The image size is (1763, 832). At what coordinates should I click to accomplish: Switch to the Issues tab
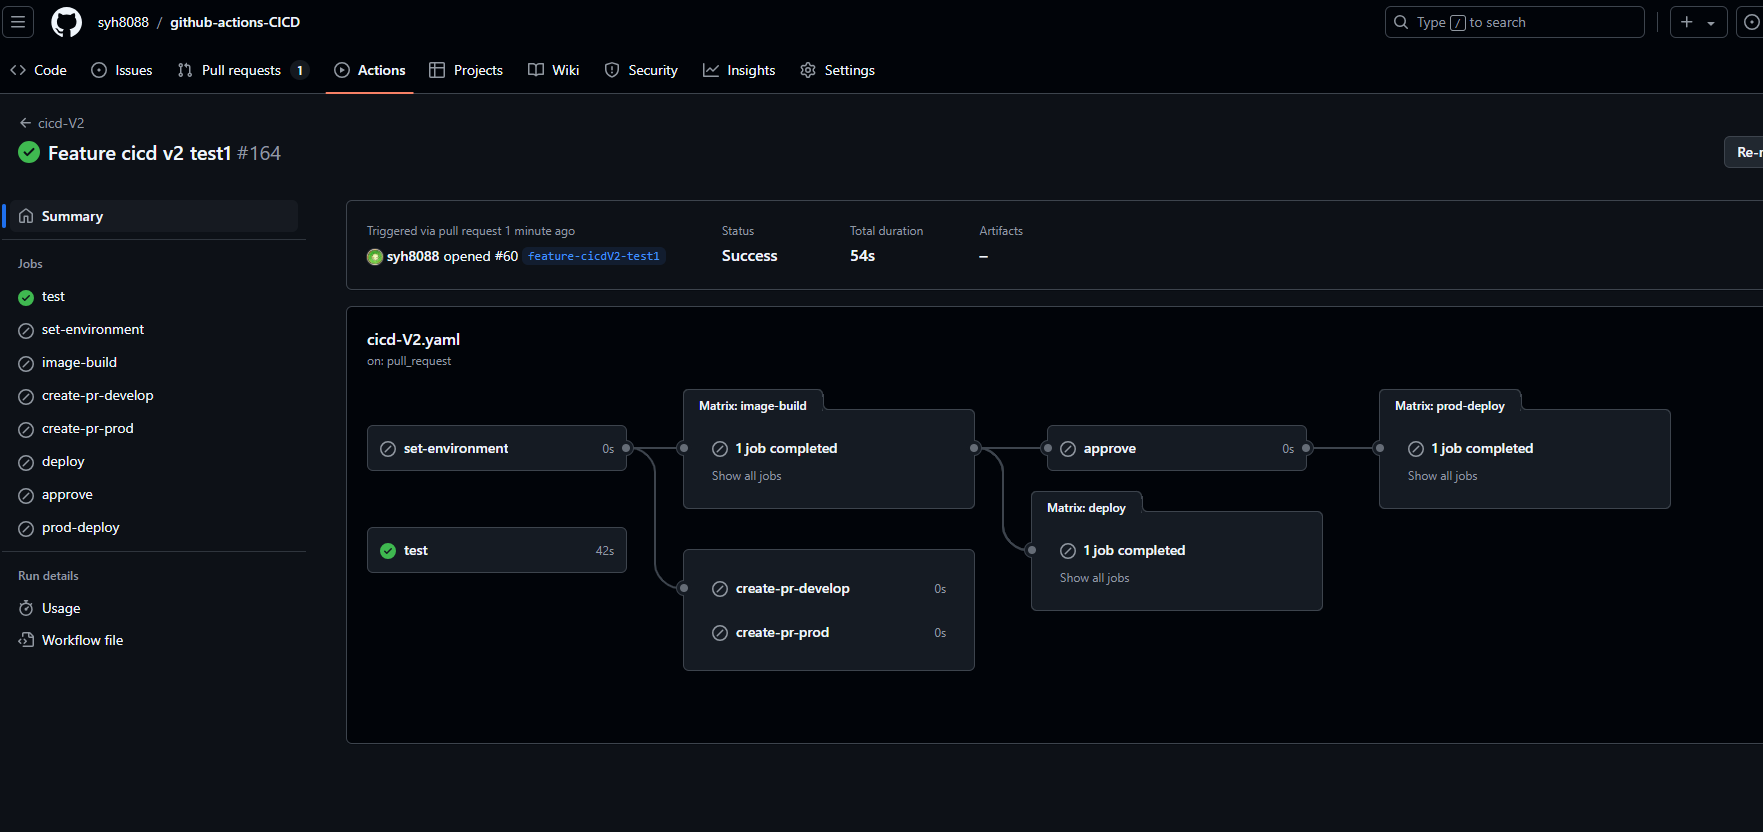[122, 70]
